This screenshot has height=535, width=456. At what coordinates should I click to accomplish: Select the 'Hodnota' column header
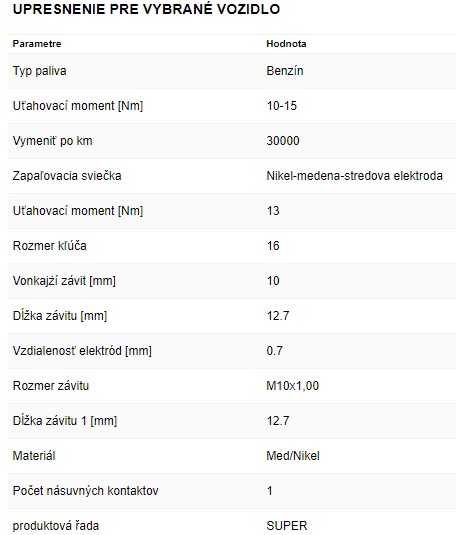(x=286, y=44)
